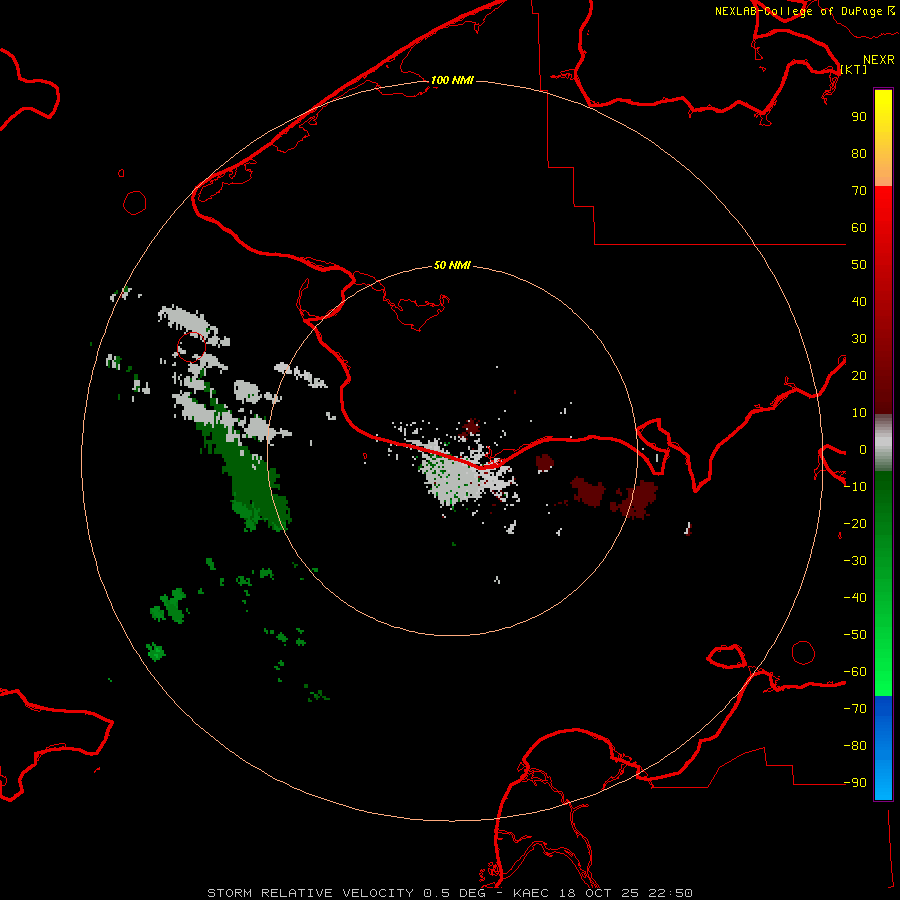Image resolution: width=900 pixels, height=900 pixels.
Task: Pick the dark maroon band near 20 knots
Action: [883, 376]
